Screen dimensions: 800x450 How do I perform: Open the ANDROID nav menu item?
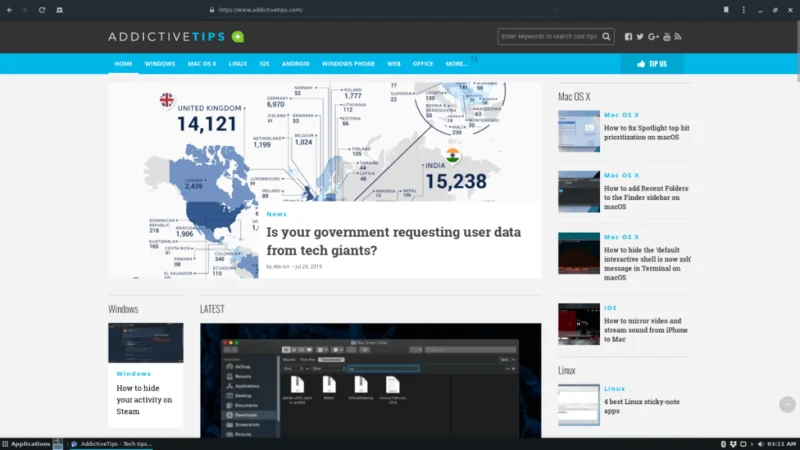coord(295,64)
